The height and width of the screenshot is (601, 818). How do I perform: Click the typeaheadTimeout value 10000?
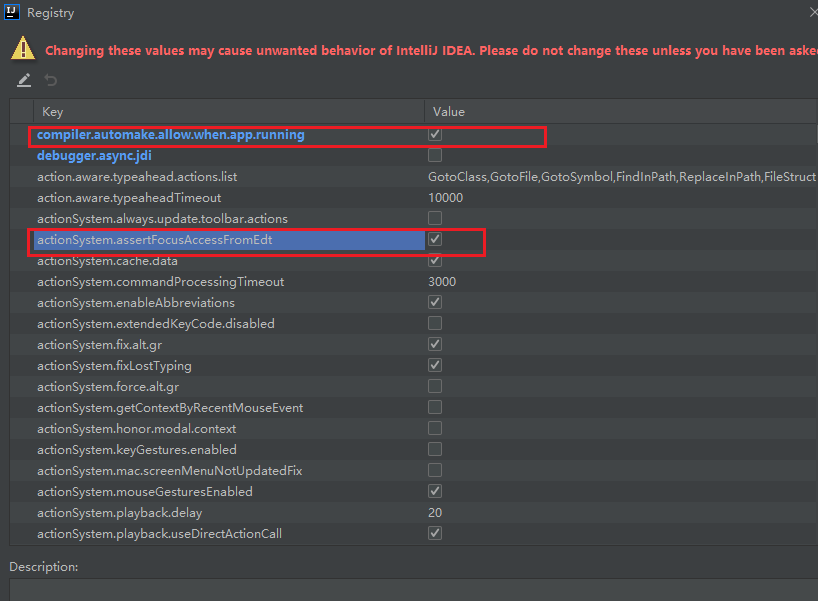click(x=446, y=198)
